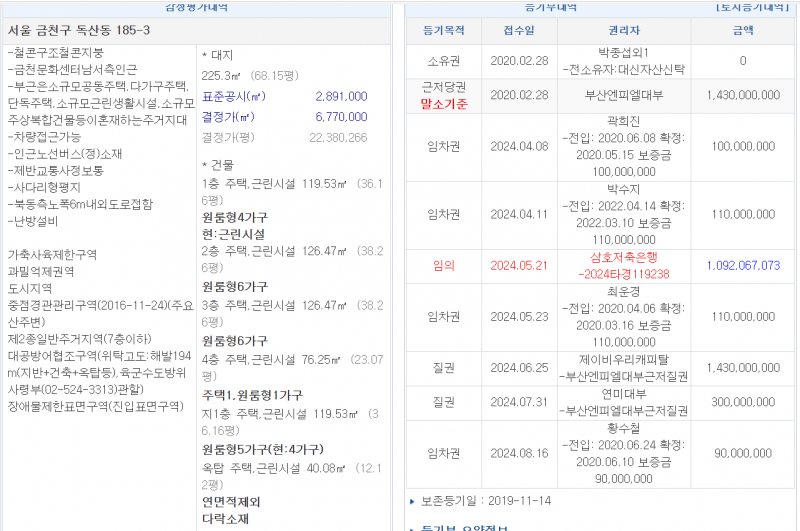
Task: Click the 곽희진 tenant name
Action: pyautogui.click(x=624, y=121)
